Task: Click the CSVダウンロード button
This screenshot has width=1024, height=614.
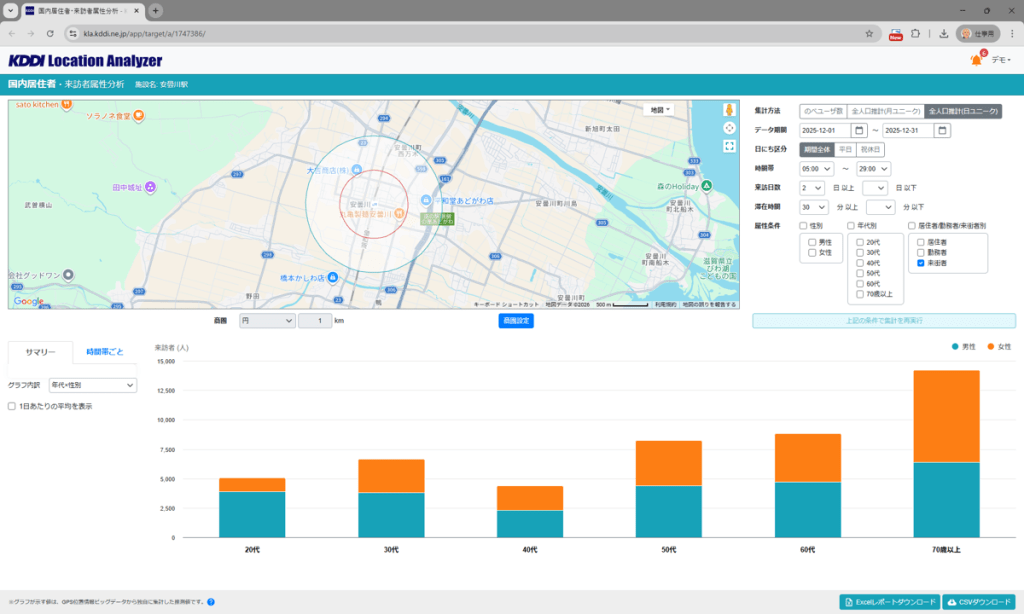Action: tap(979, 602)
